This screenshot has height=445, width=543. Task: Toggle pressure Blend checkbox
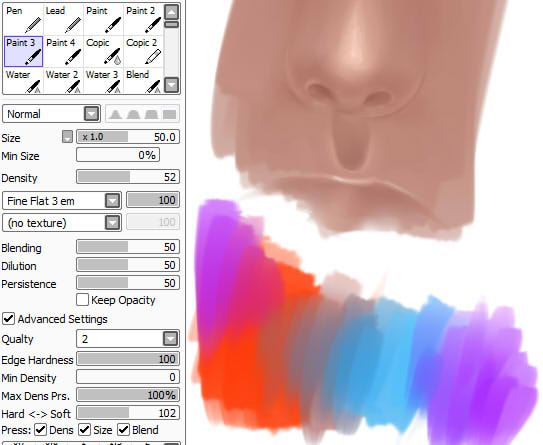123,430
